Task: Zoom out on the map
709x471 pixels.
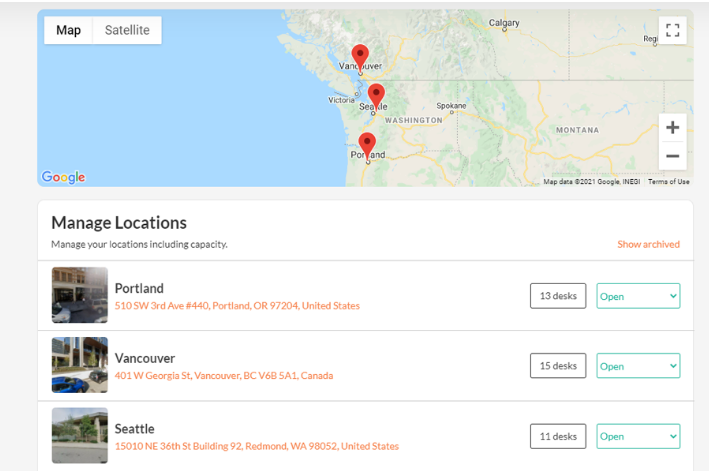Action: (673, 155)
